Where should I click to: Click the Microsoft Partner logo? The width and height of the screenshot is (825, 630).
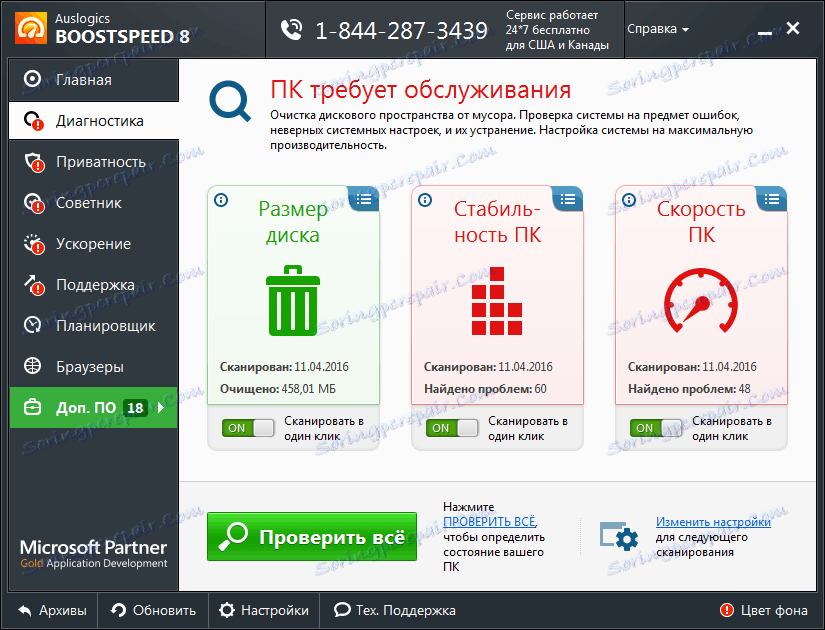pos(94,554)
